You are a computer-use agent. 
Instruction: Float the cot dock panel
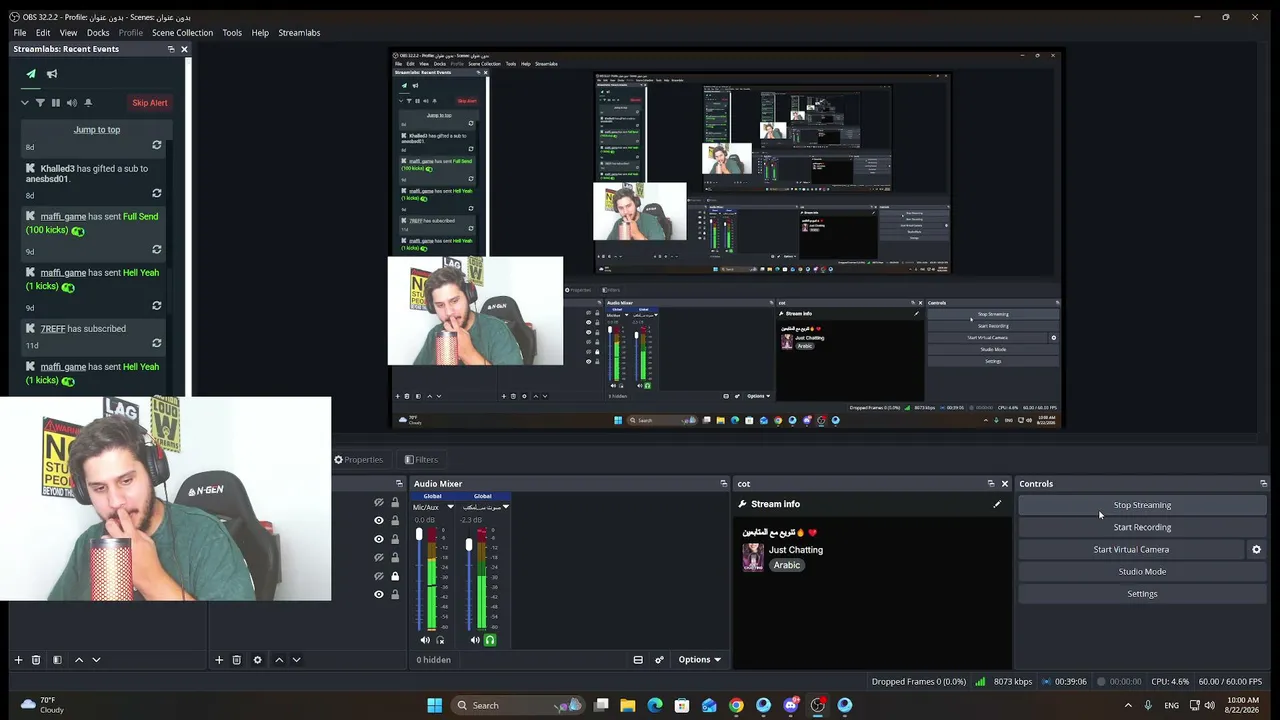point(991,484)
